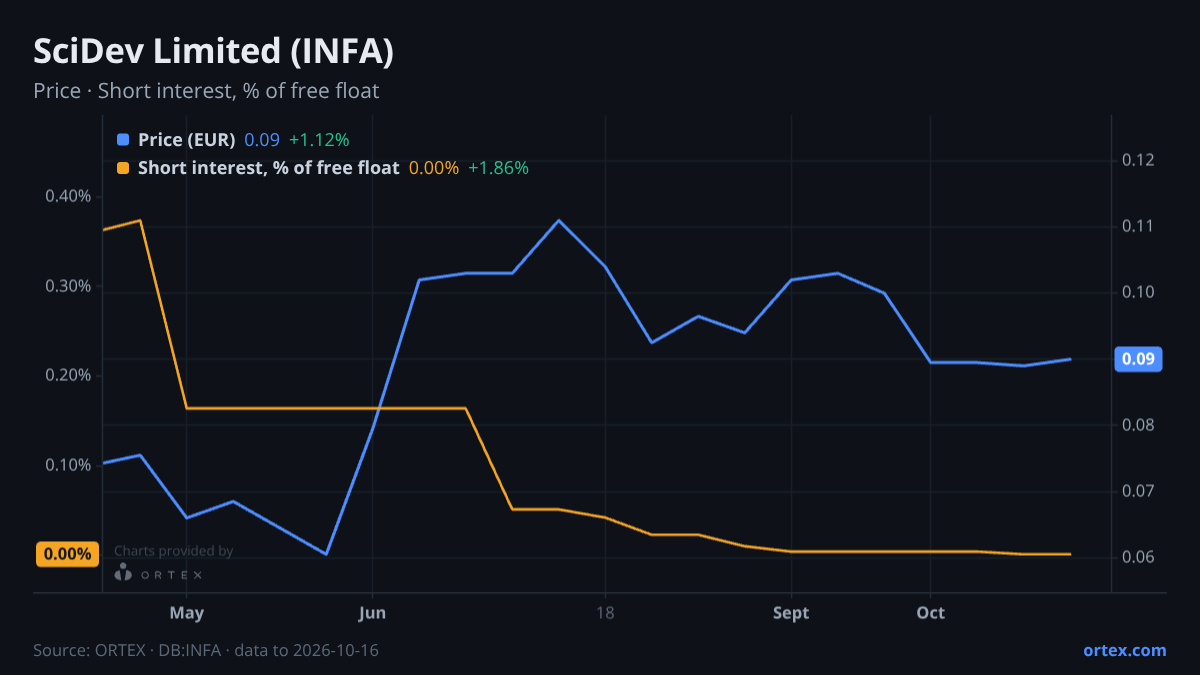Click the 0.07 right axis price label

1139,491
